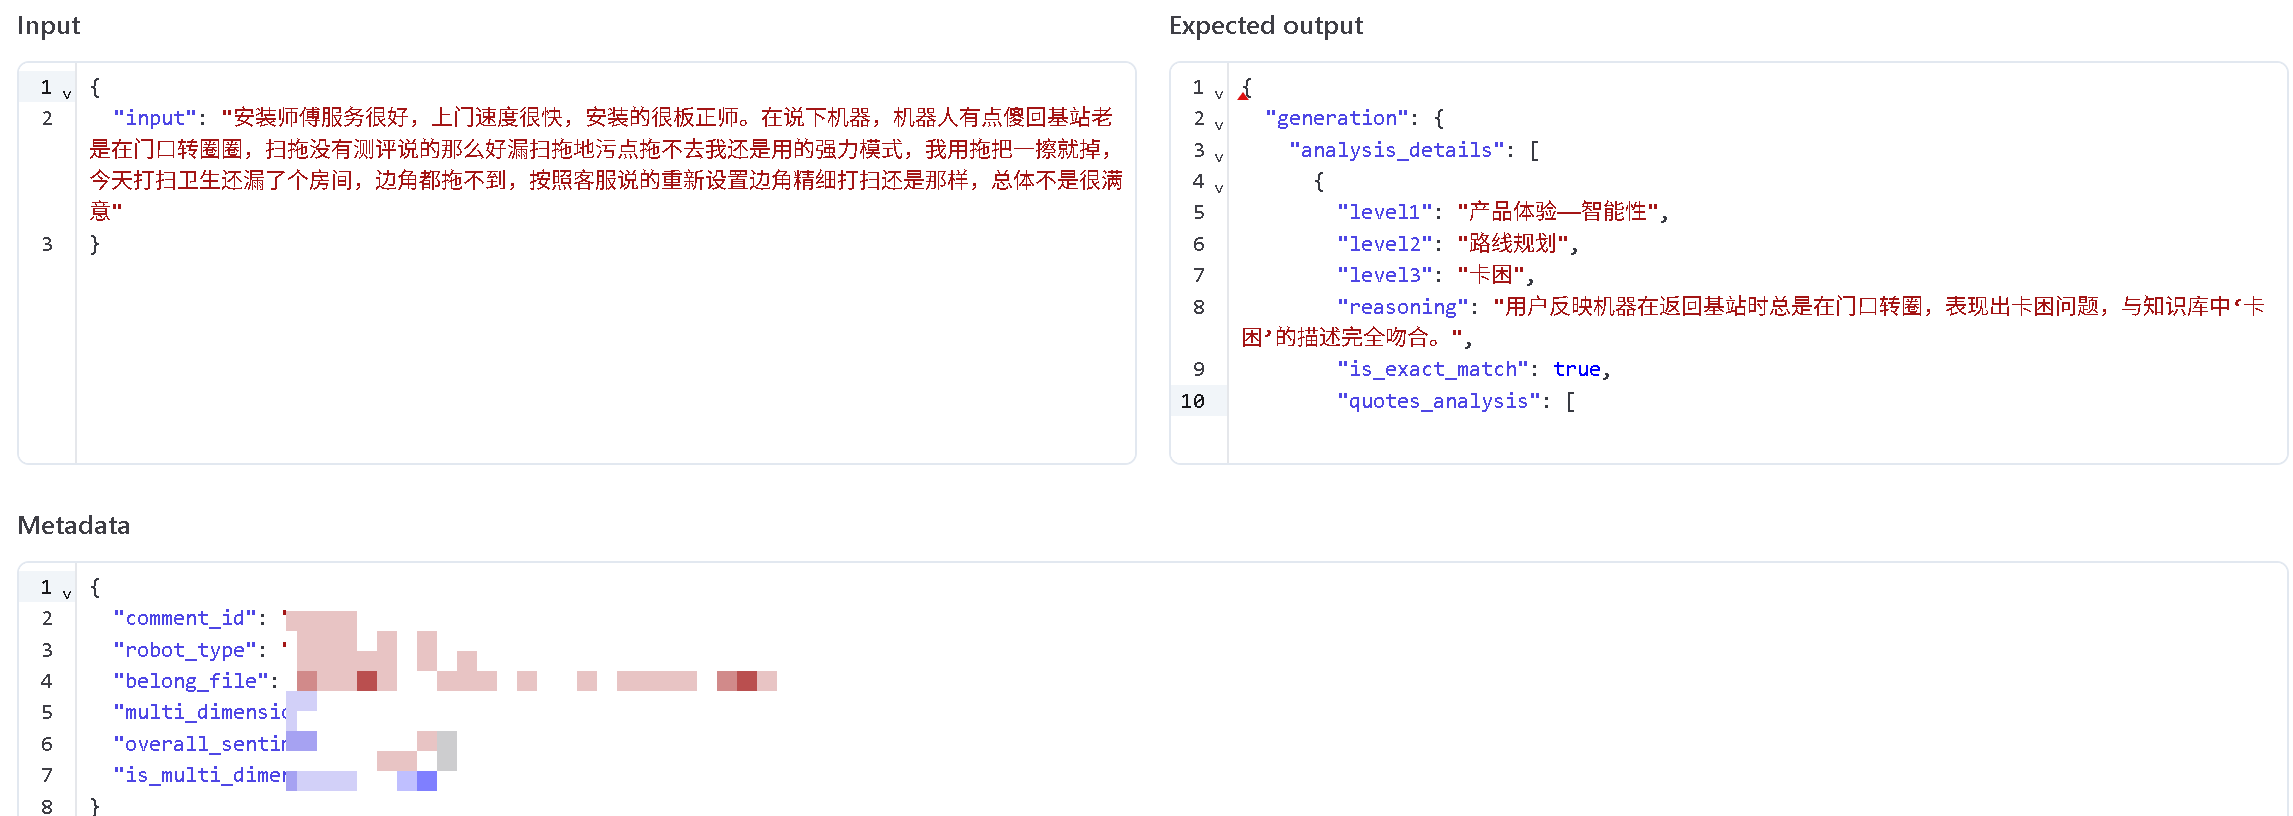Click the "level1" key
Image resolution: width=2293 pixels, height=816 pixels.
pyautogui.click(x=1385, y=212)
